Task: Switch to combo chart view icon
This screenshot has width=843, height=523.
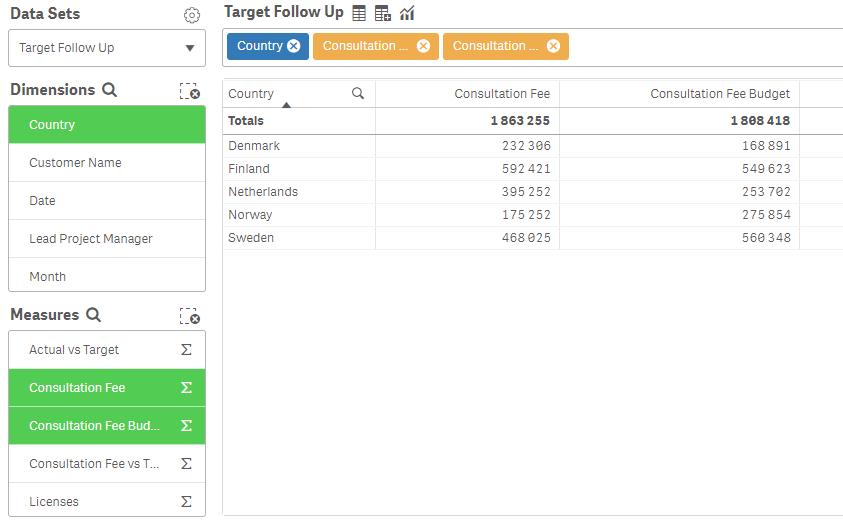Action: tap(407, 13)
